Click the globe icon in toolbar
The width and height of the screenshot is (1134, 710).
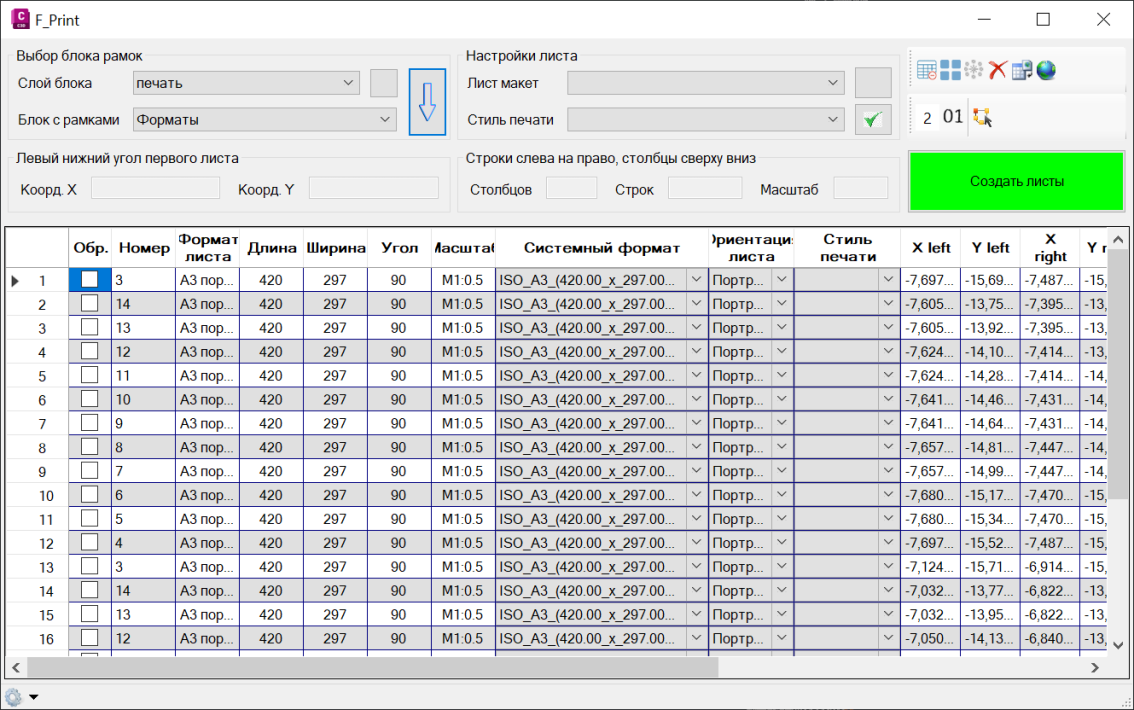point(1046,70)
